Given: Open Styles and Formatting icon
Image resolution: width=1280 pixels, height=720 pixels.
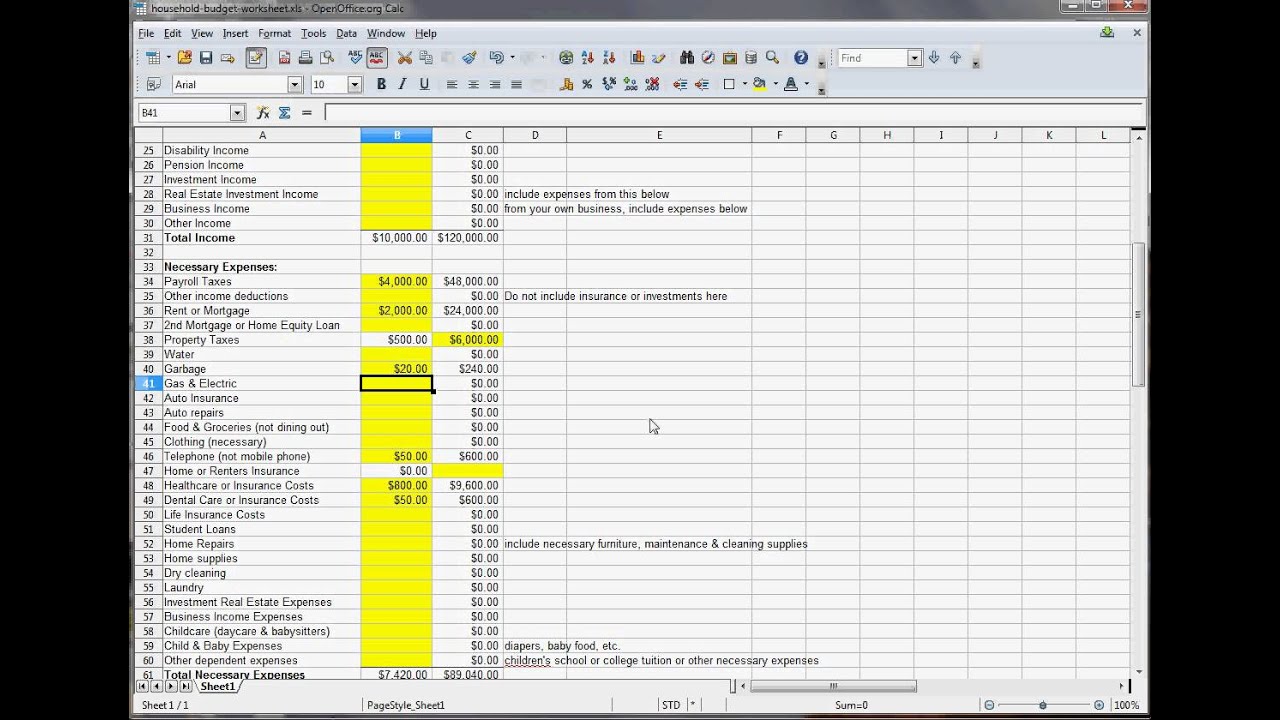Looking at the screenshot, I should pos(154,85).
